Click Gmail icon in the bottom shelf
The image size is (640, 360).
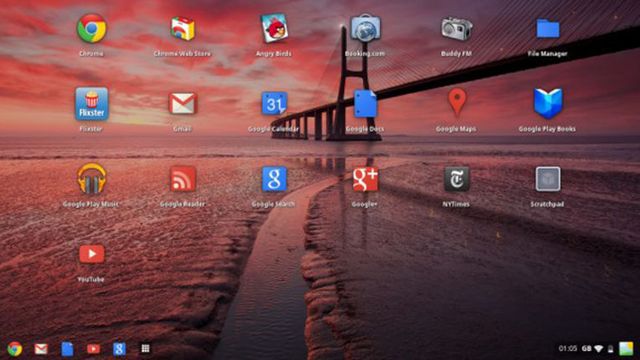click(x=41, y=349)
